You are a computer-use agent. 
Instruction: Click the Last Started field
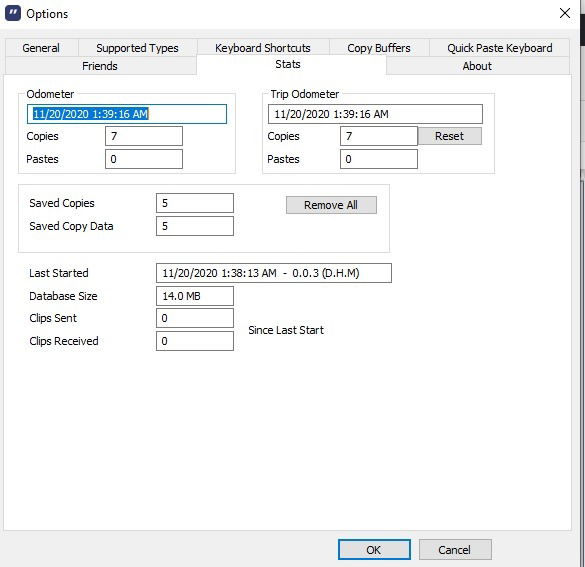274,273
